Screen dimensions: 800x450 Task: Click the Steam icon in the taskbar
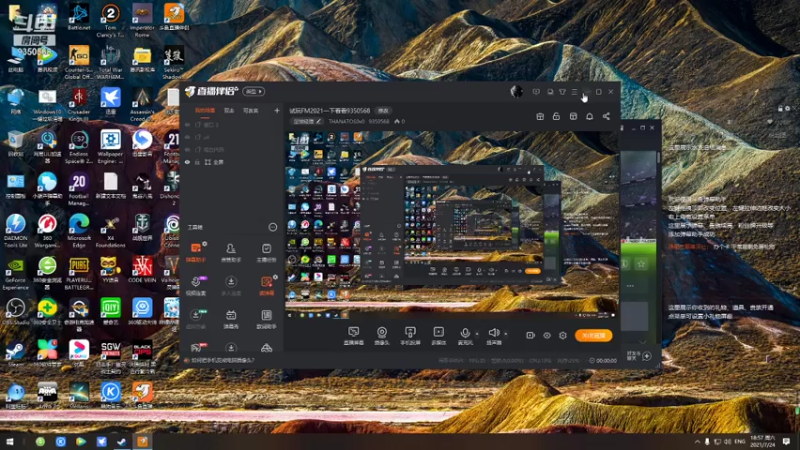pos(121,441)
